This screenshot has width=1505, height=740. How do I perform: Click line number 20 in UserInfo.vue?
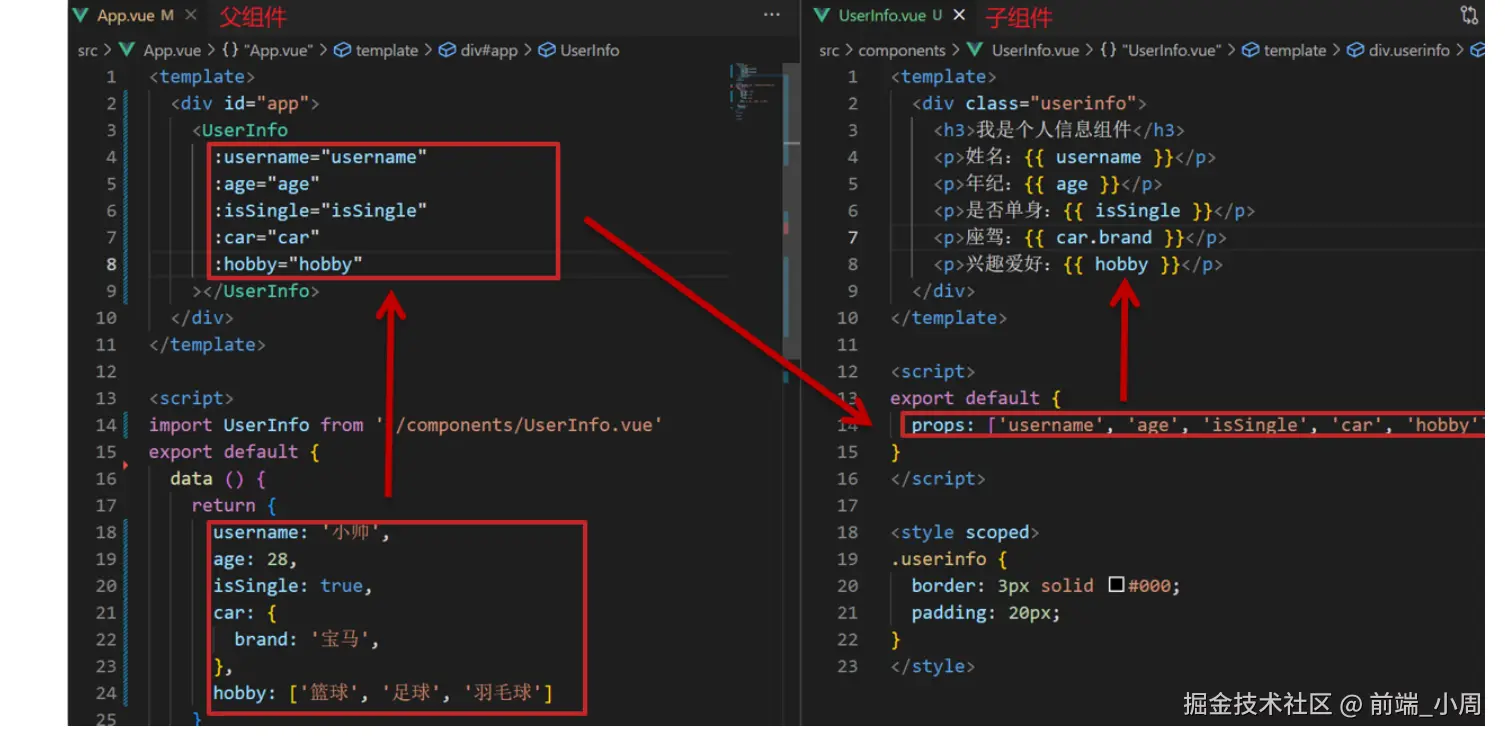848,586
